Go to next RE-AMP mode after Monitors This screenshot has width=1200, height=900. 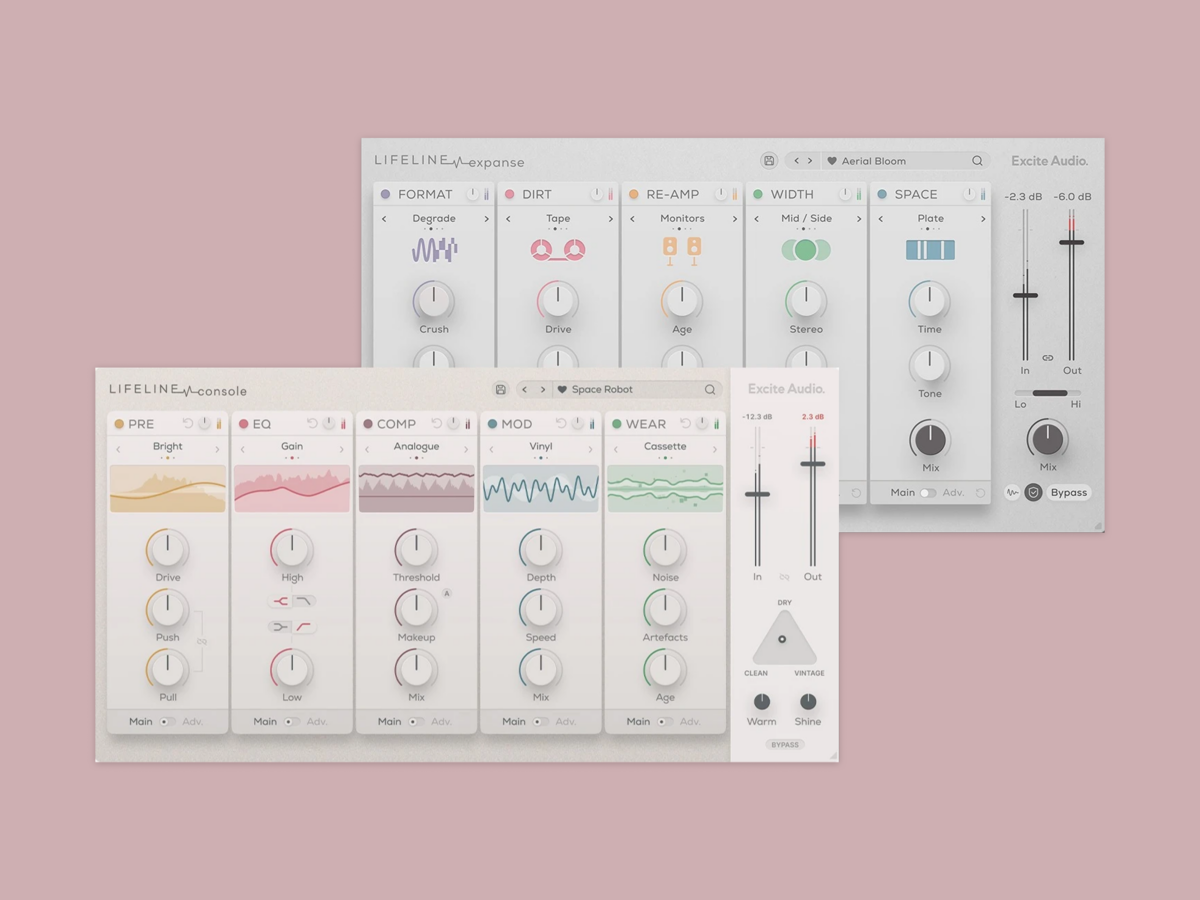coord(734,219)
